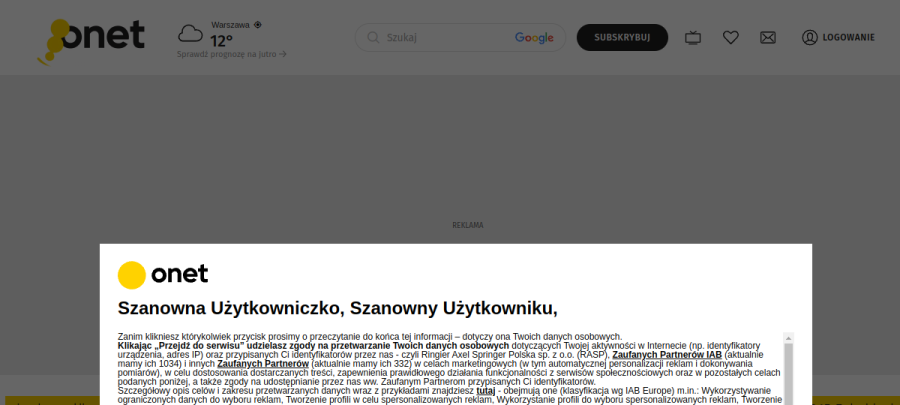Viewport: 900px width, 405px height.
Task: Click the location target icon beside Warszawa
Action: (x=258, y=25)
